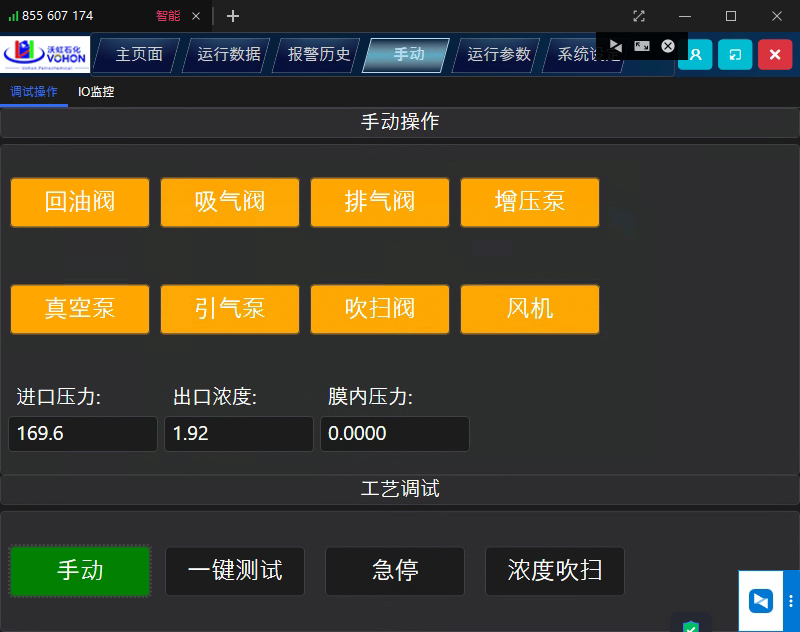The width and height of the screenshot is (800, 632).
Task: Toggle the 引气泵 pump button
Action: pyautogui.click(x=230, y=309)
